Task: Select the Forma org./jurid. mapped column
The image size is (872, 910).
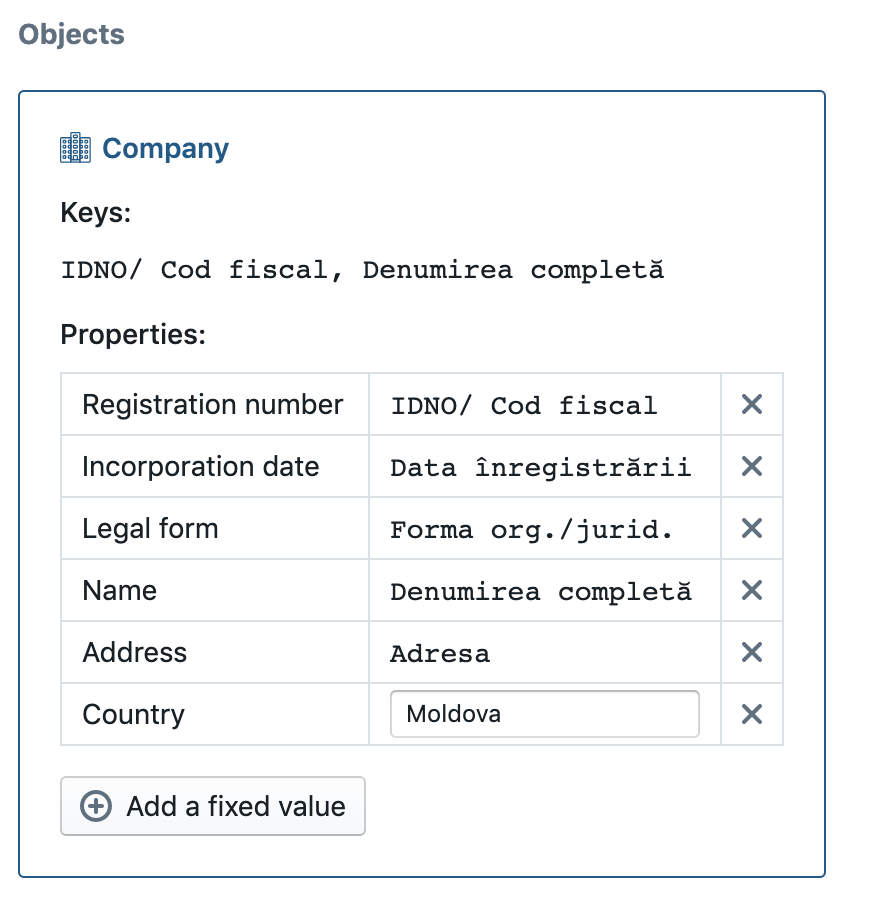Action: click(531, 530)
